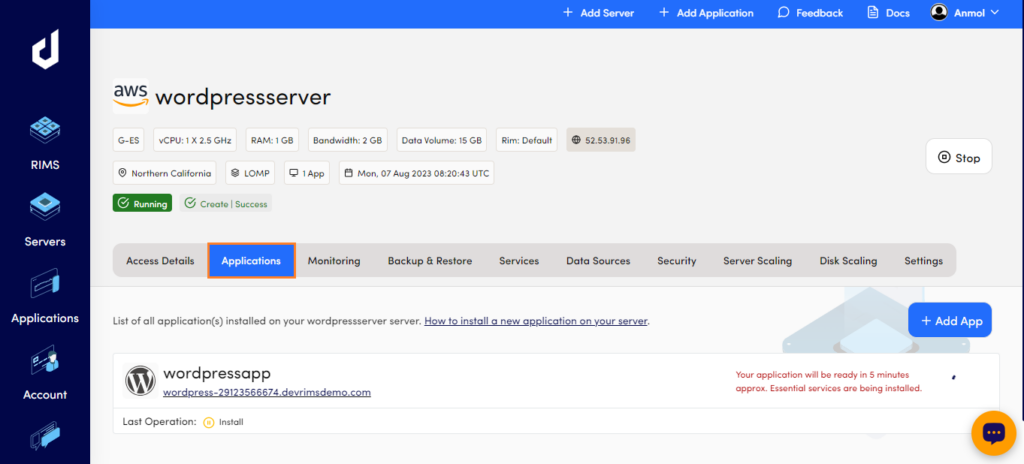Click the Devrims logo in sidebar

pyautogui.click(x=45, y=47)
